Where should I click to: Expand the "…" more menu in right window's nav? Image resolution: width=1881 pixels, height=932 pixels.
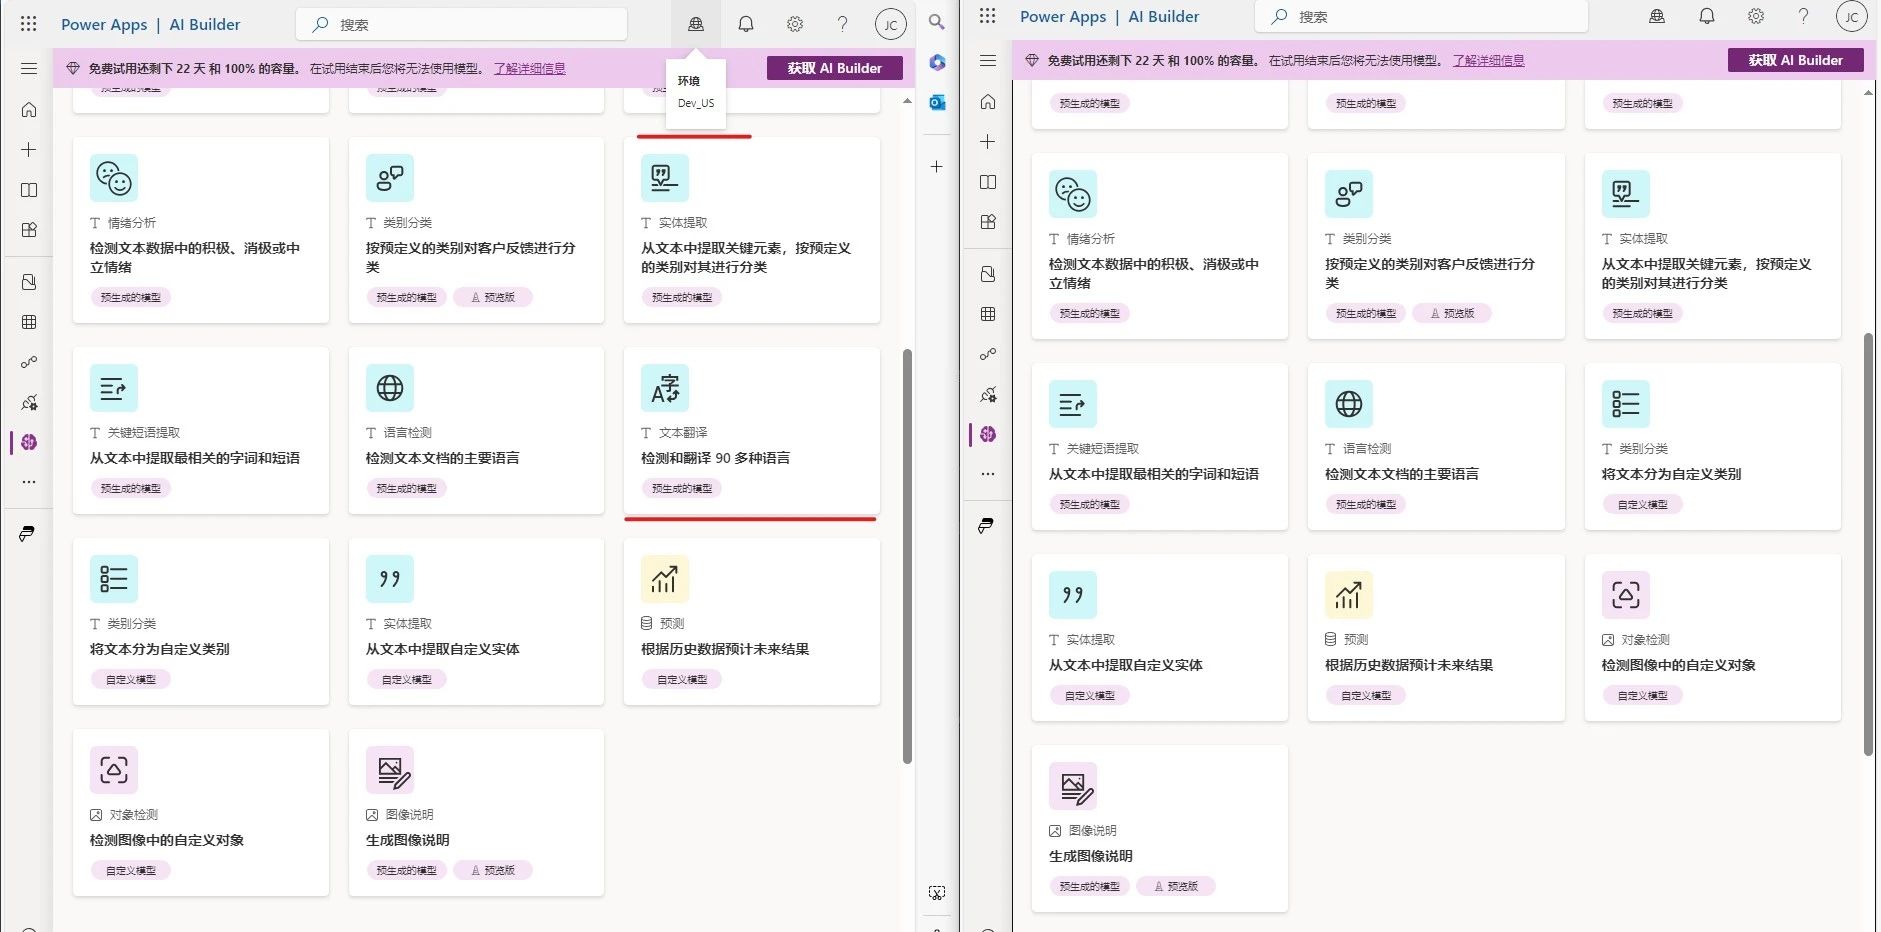(988, 474)
